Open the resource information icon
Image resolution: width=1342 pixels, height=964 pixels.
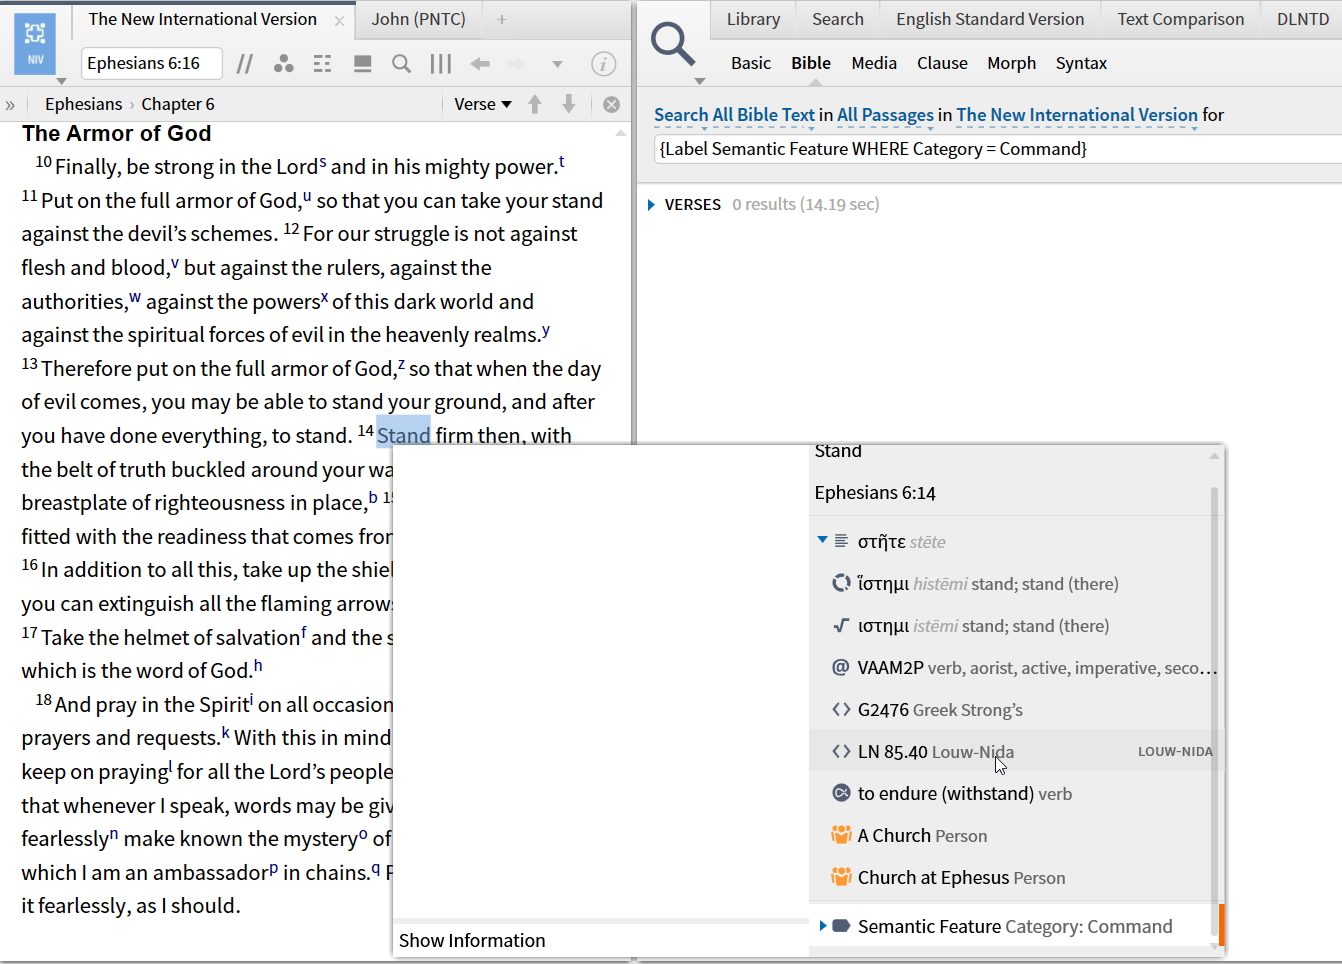[603, 64]
